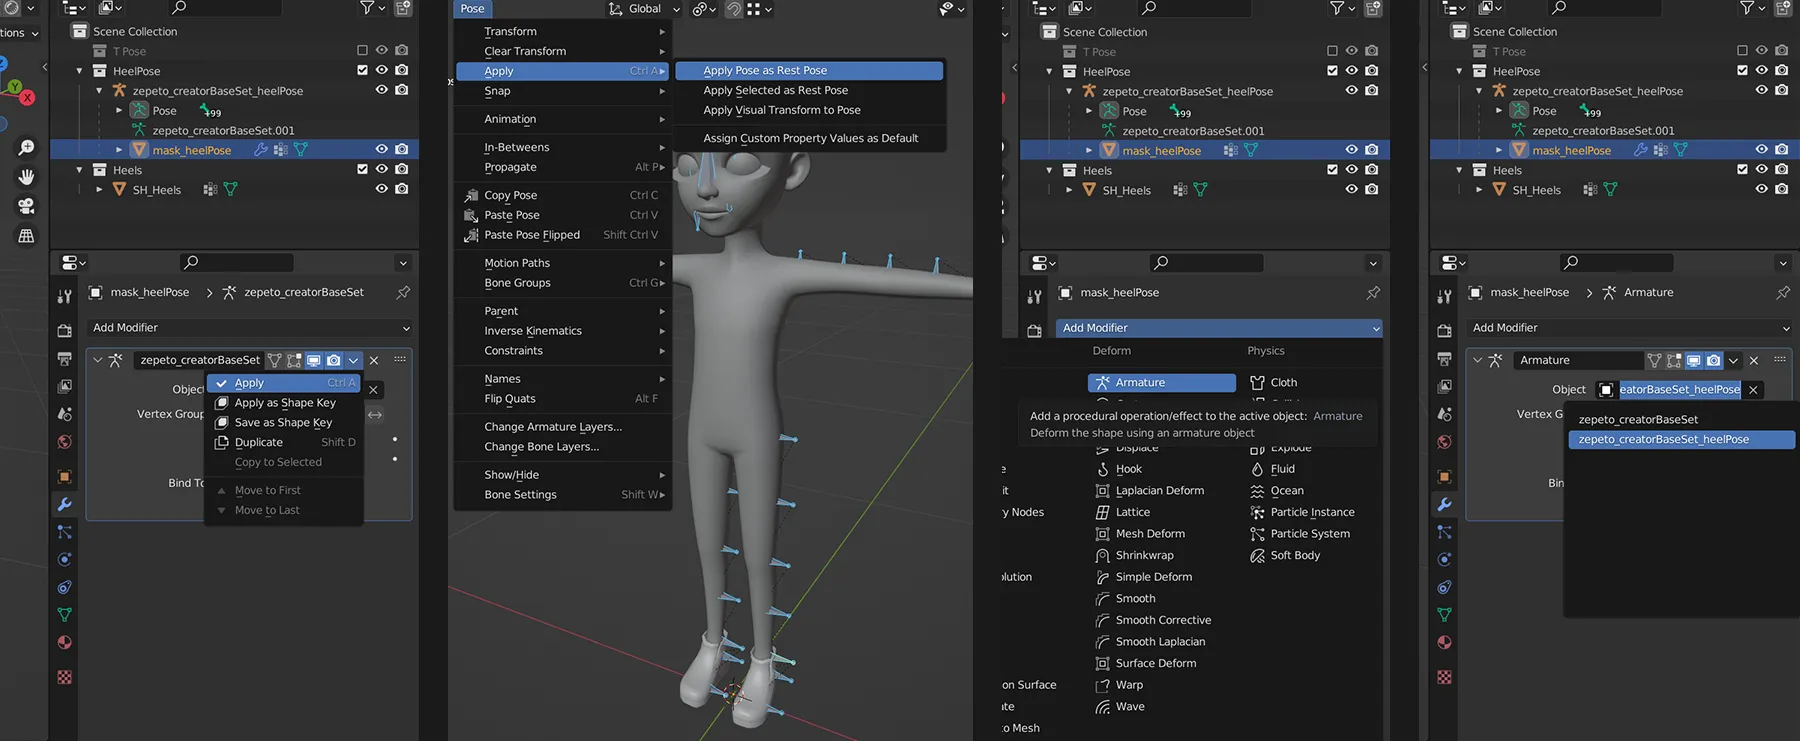
Task: Hide mask_heelPose via eye icon in rightmost outliner
Action: coord(1761,150)
